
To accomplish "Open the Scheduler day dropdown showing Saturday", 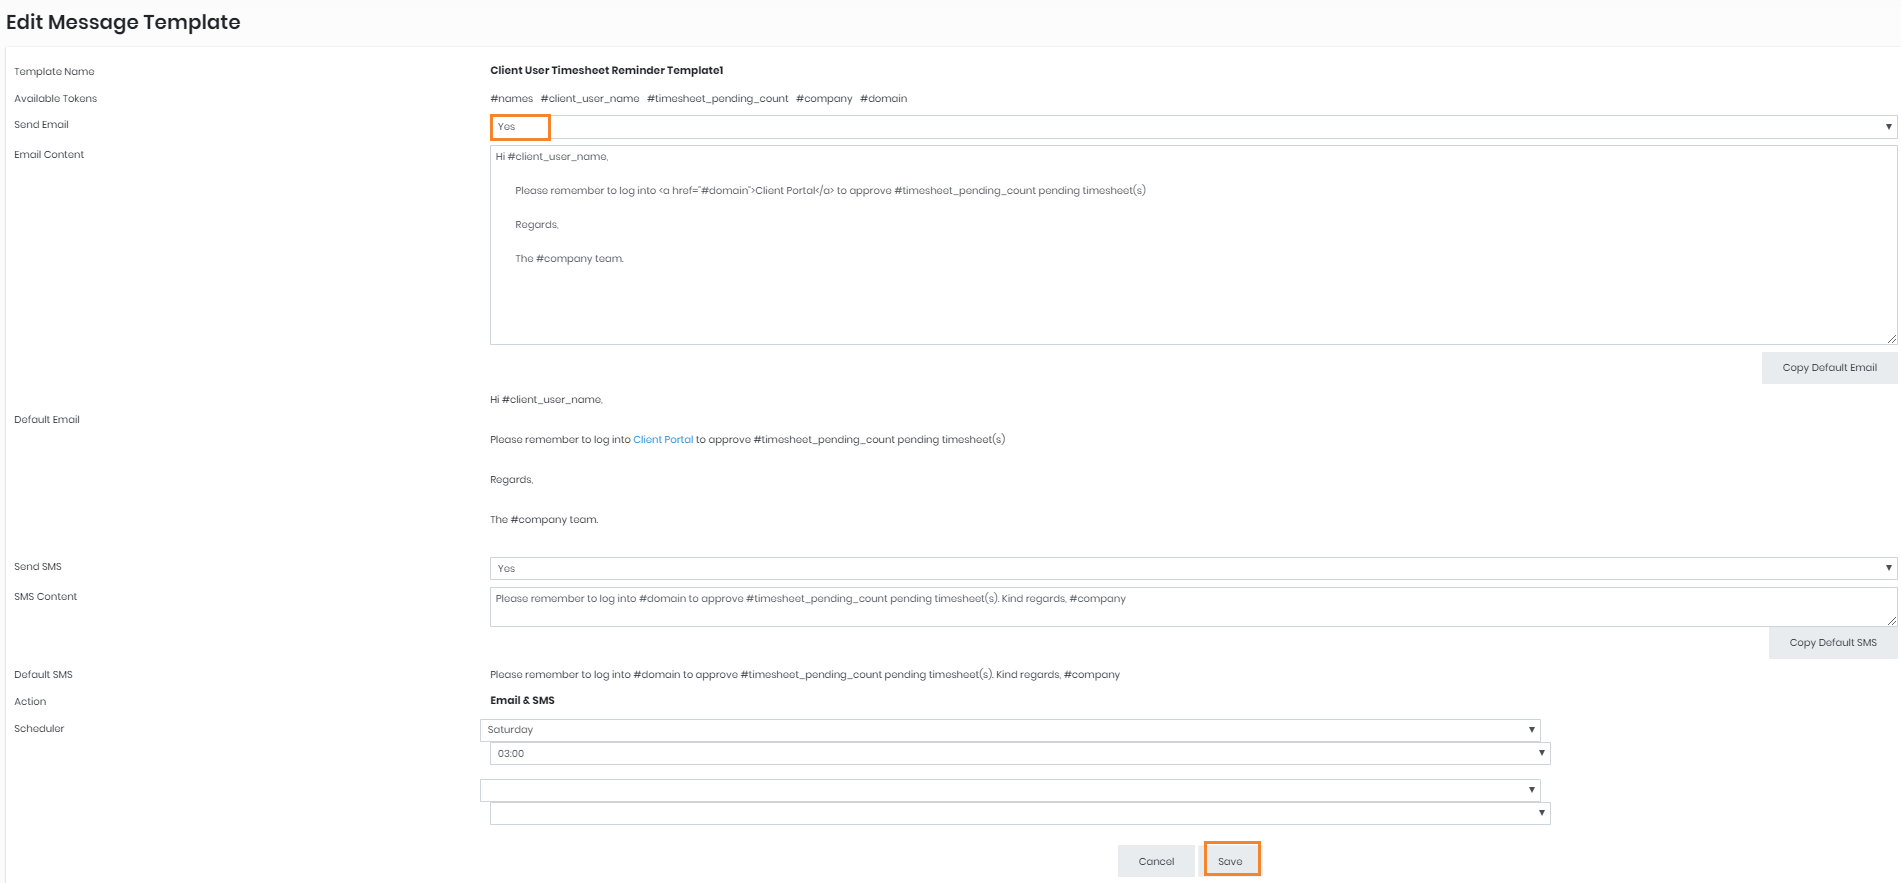I will click(x=1009, y=730).
